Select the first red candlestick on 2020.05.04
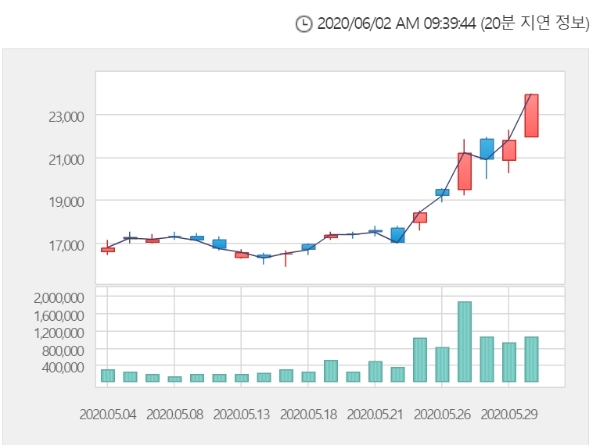 pyautogui.click(x=108, y=249)
